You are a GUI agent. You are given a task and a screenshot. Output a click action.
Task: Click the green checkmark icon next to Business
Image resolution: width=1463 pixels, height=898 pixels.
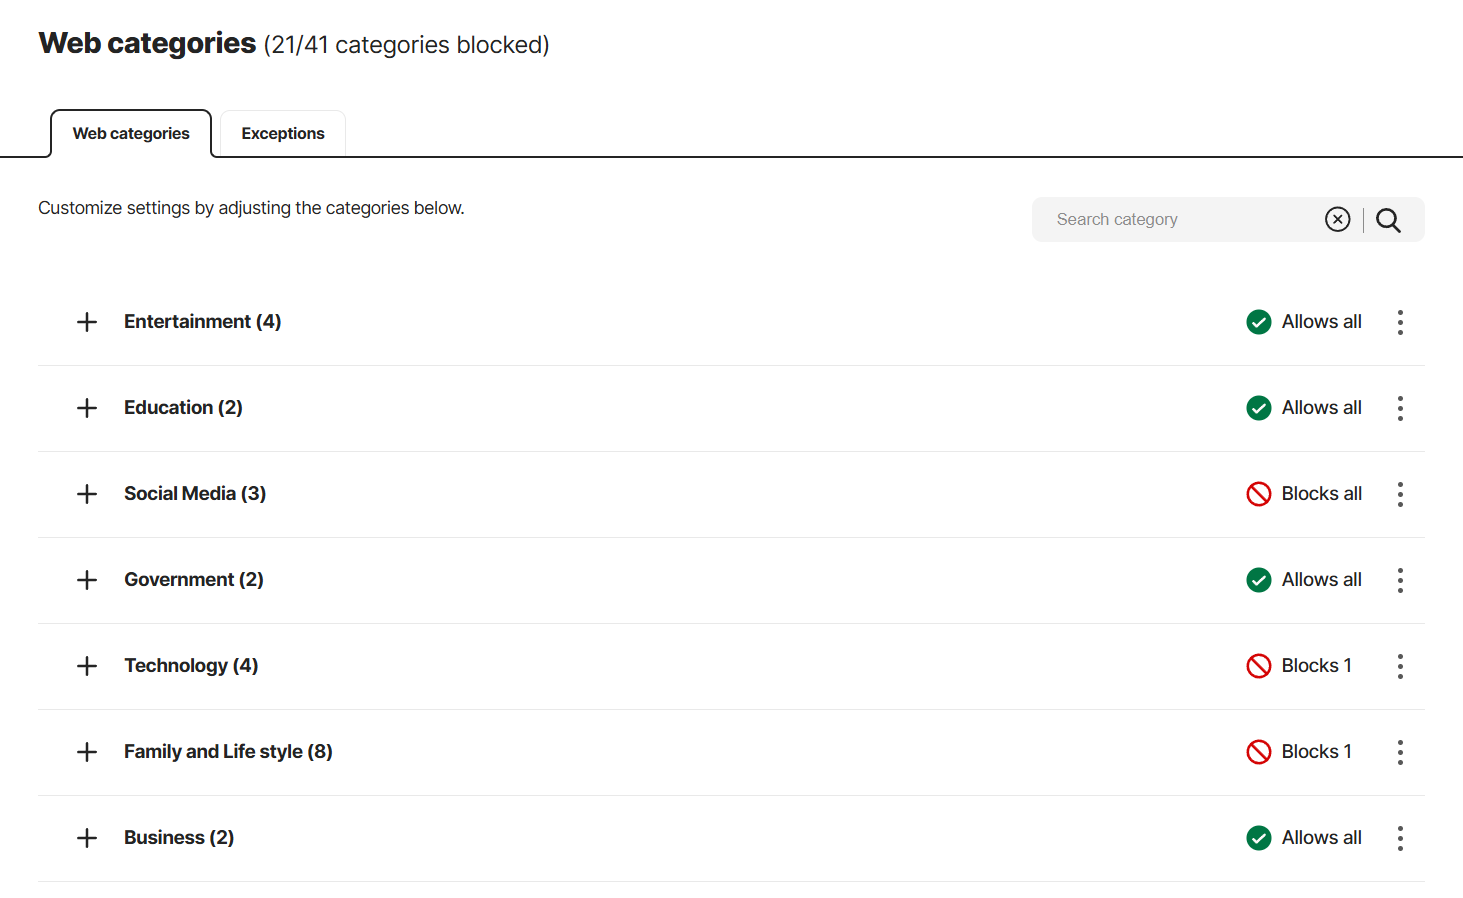tap(1258, 837)
